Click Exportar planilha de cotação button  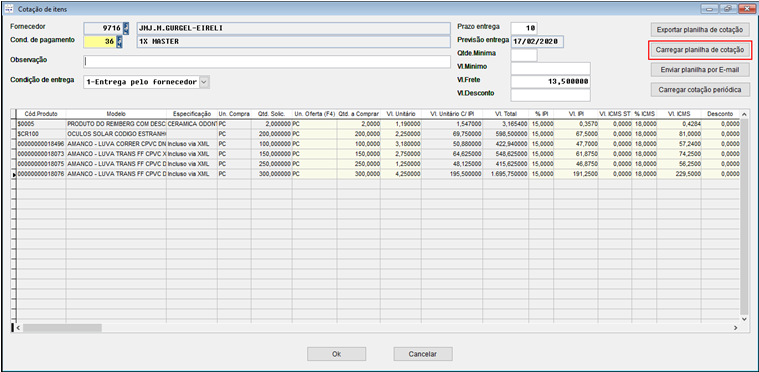699,30
